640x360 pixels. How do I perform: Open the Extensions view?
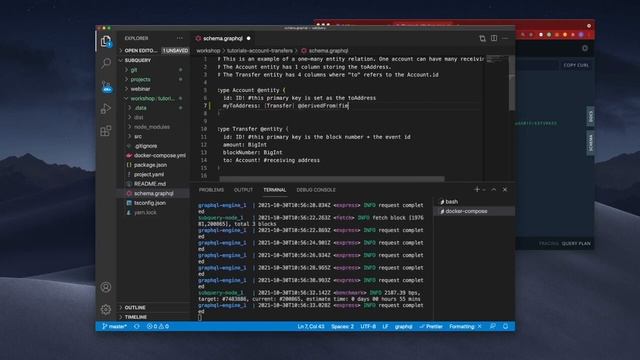click(x=106, y=131)
